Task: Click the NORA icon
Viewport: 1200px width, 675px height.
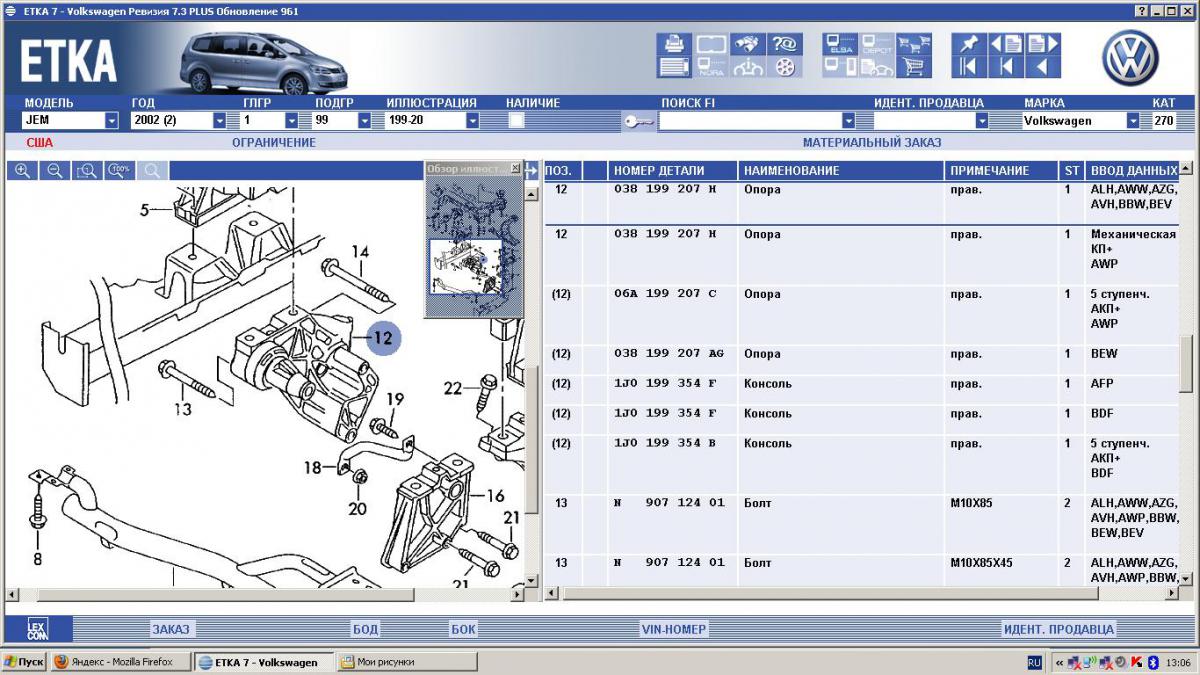Action: click(711, 67)
